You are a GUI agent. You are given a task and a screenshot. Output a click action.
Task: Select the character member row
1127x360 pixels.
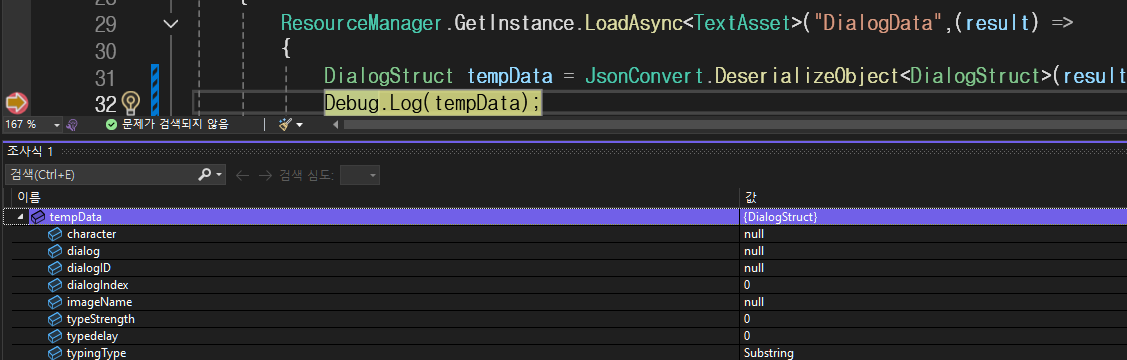coord(564,234)
